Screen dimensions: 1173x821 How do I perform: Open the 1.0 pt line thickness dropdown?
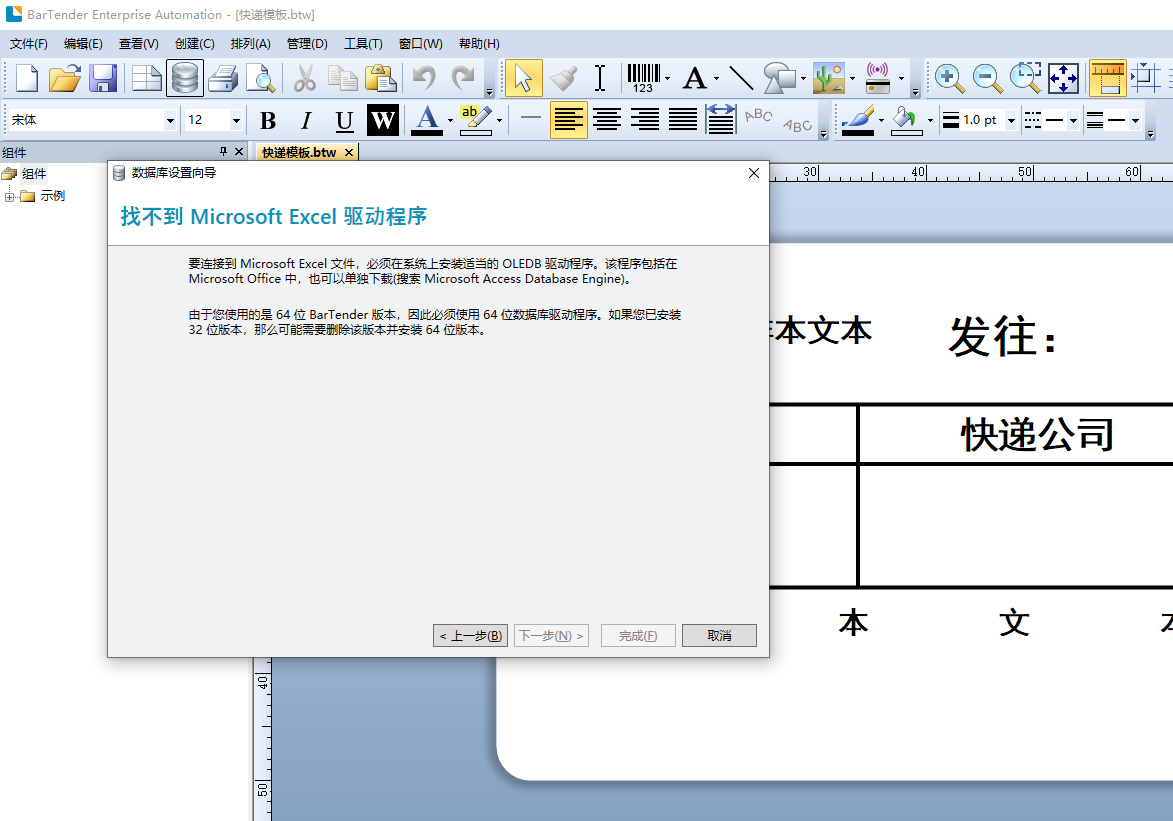[1011, 120]
